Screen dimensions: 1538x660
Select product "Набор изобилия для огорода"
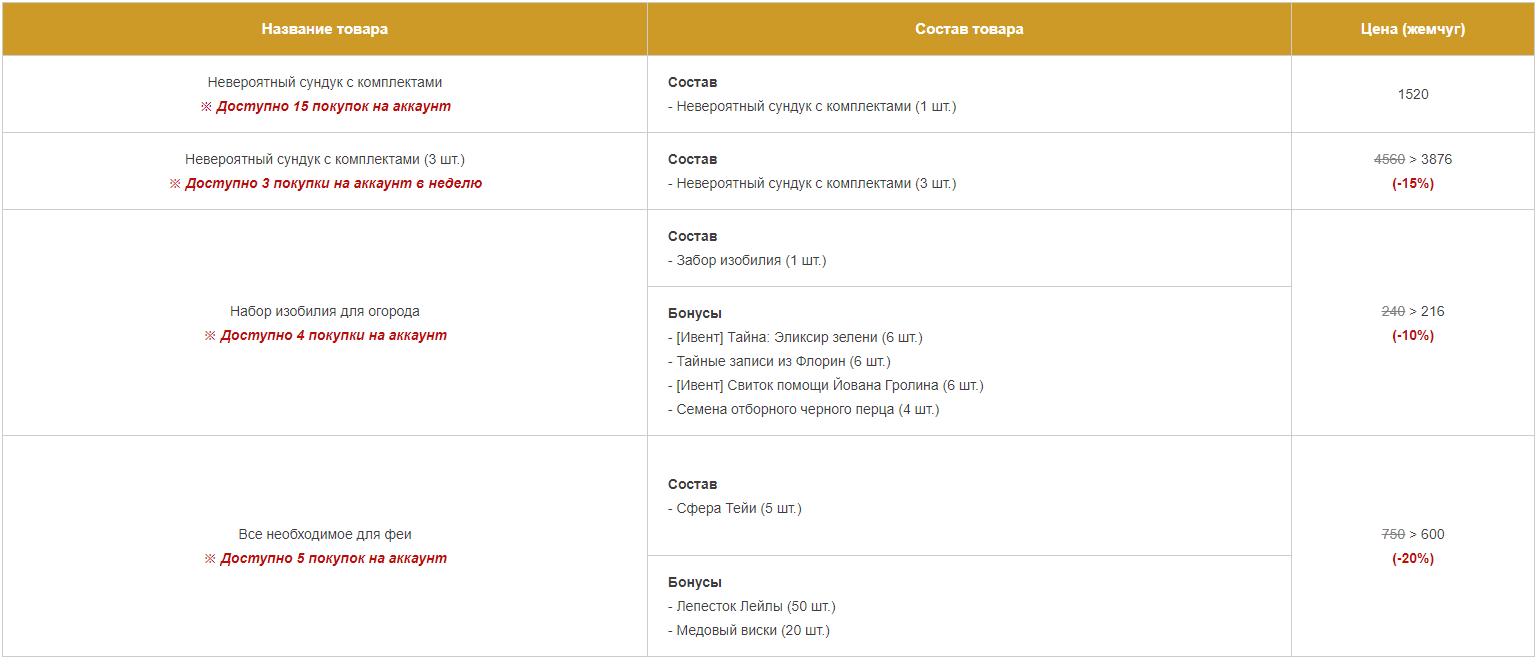pyautogui.click(x=325, y=311)
